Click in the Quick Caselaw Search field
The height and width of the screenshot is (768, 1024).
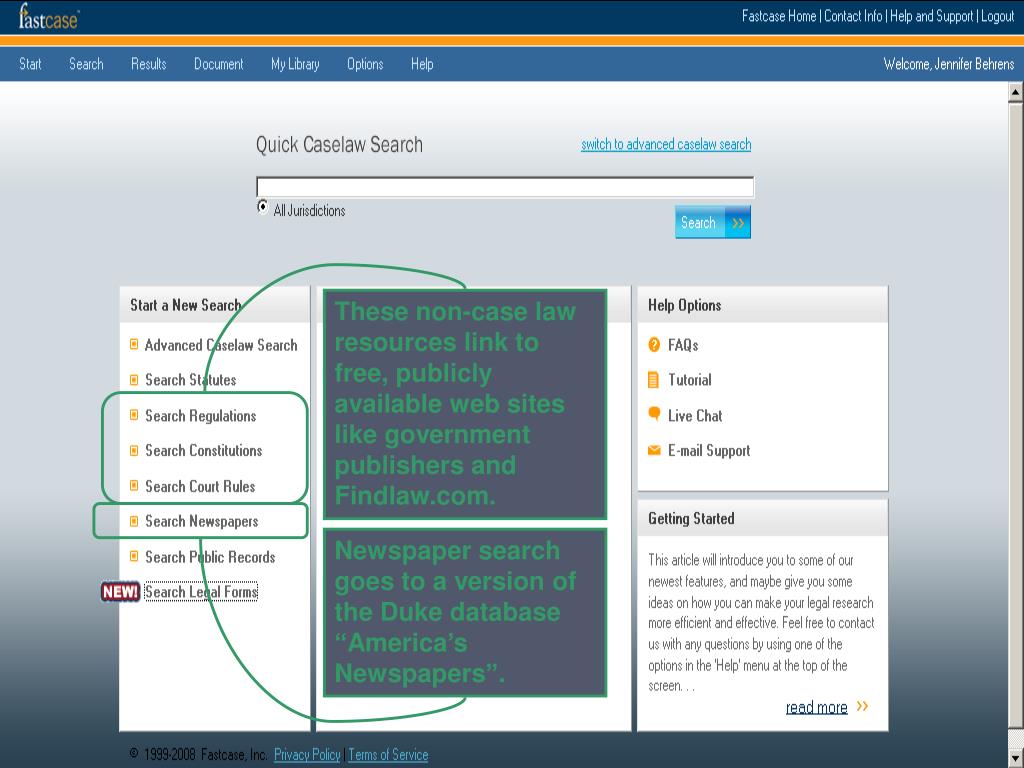[505, 187]
